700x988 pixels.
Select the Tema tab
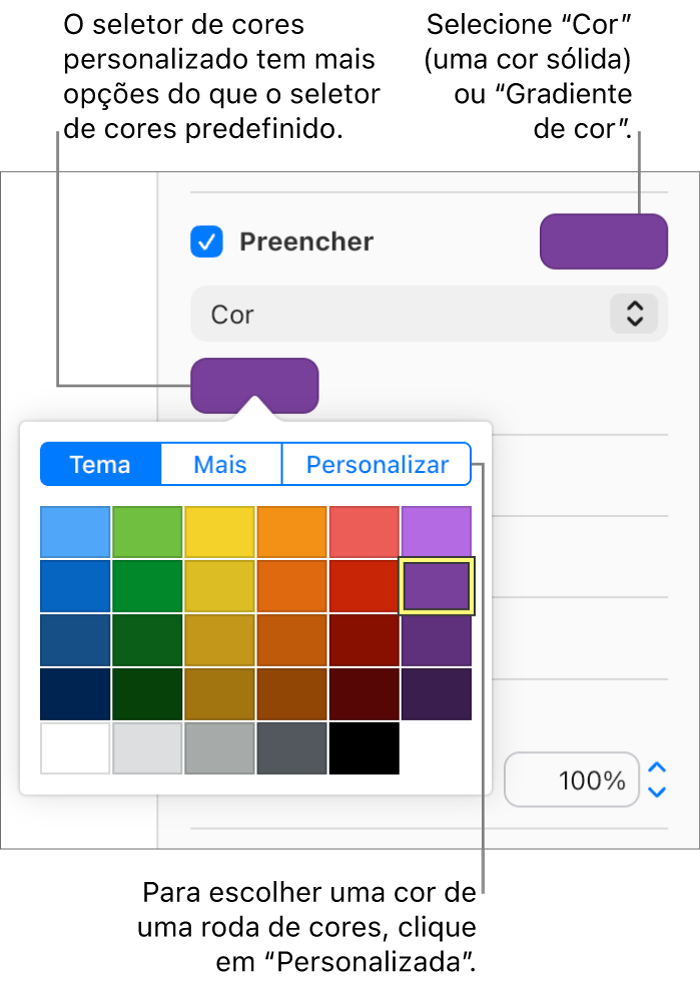tap(100, 464)
